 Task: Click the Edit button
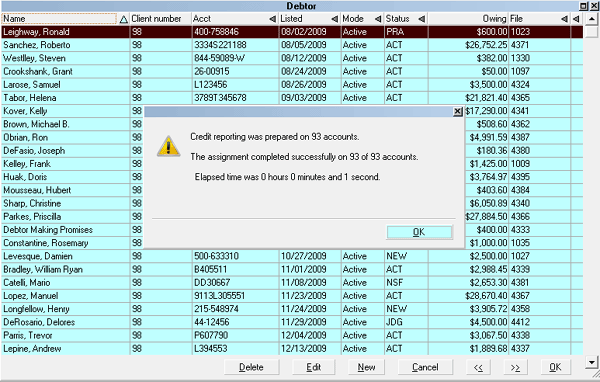pyautogui.click(x=313, y=367)
